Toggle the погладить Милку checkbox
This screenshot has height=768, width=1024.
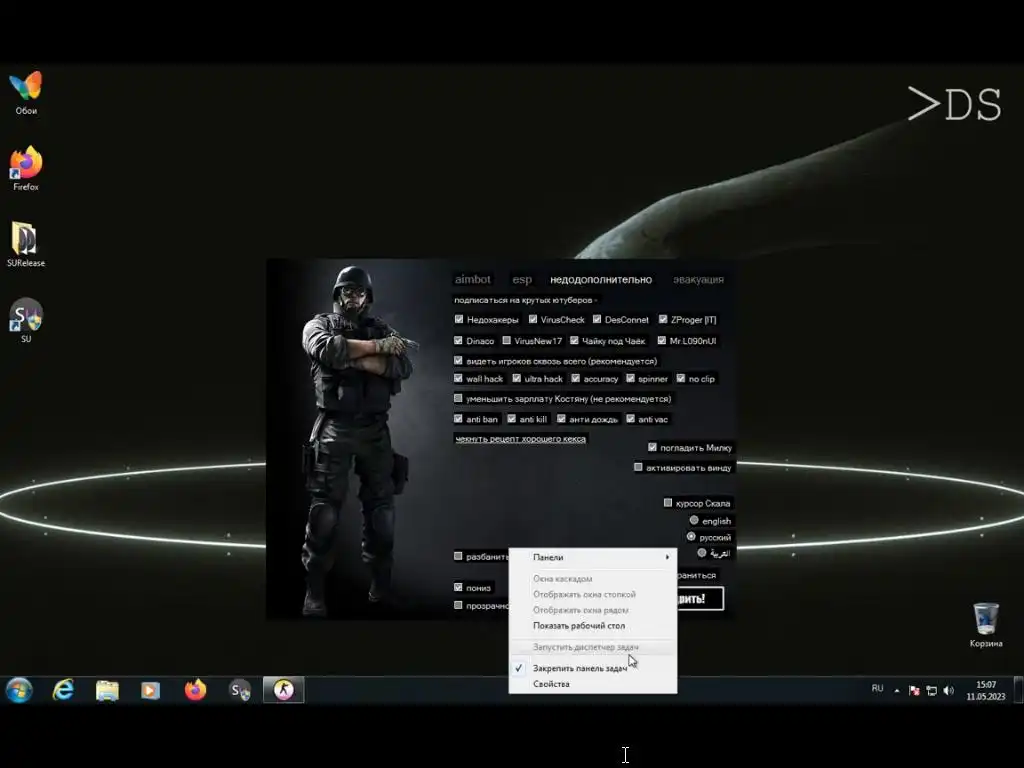652,447
